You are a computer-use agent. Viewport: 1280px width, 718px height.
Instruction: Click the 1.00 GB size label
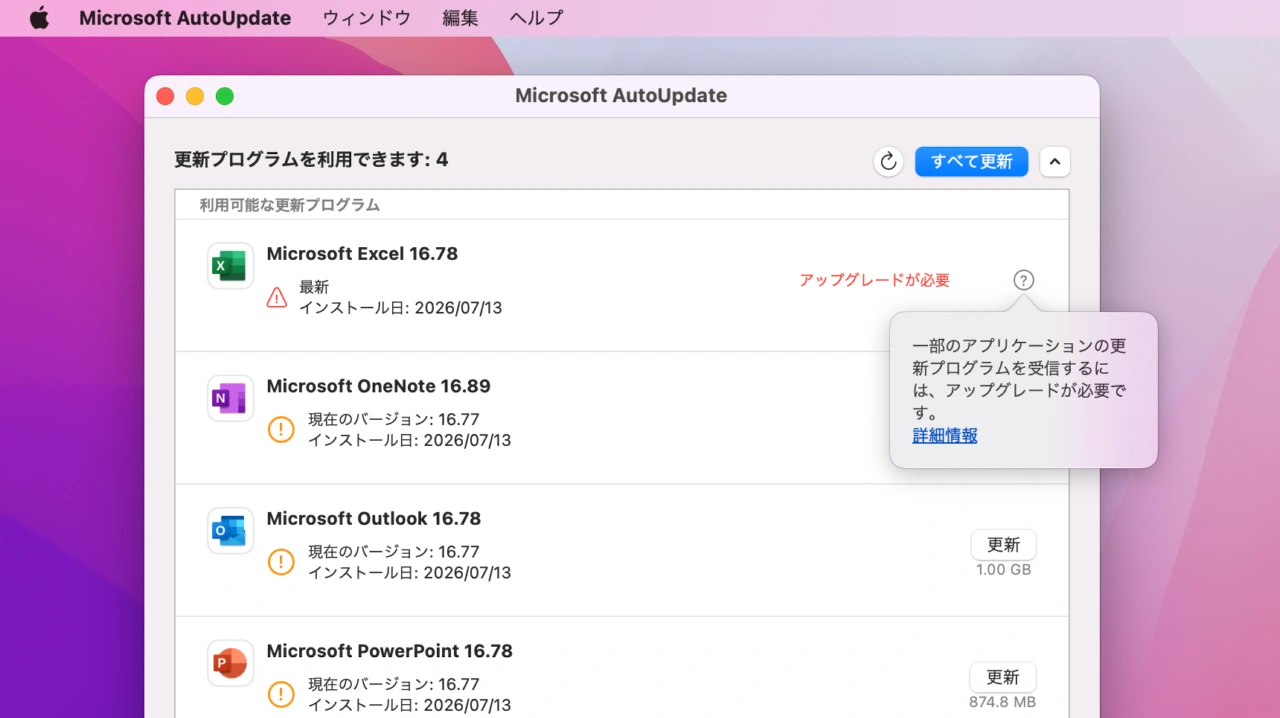pos(1003,570)
